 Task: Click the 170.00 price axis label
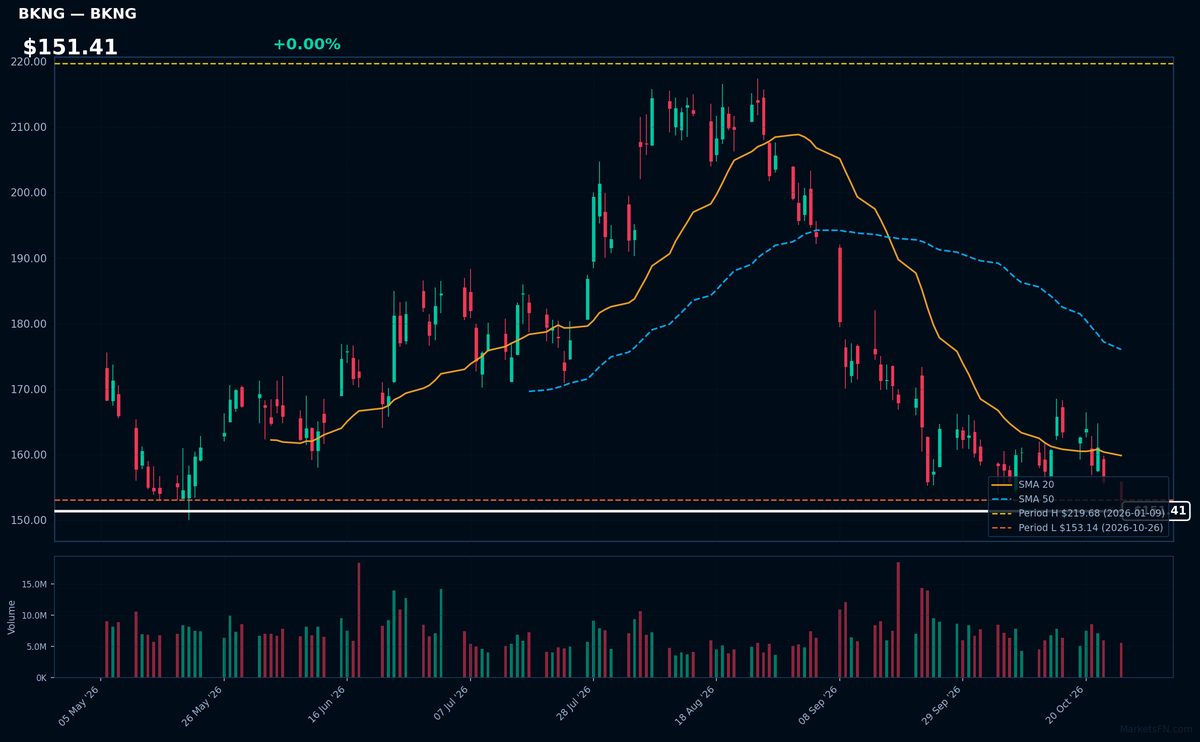tap(30, 389)
